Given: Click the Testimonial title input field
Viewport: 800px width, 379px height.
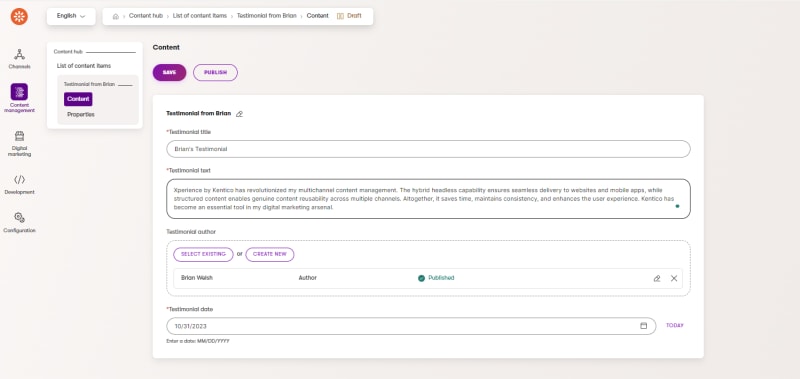Looking at the screenshot, I should point(429,149).
